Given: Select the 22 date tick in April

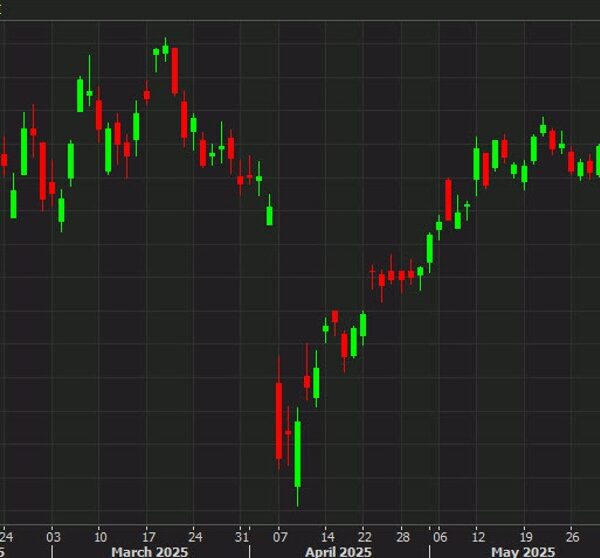Looking at the screenshot, I should 366,534.
